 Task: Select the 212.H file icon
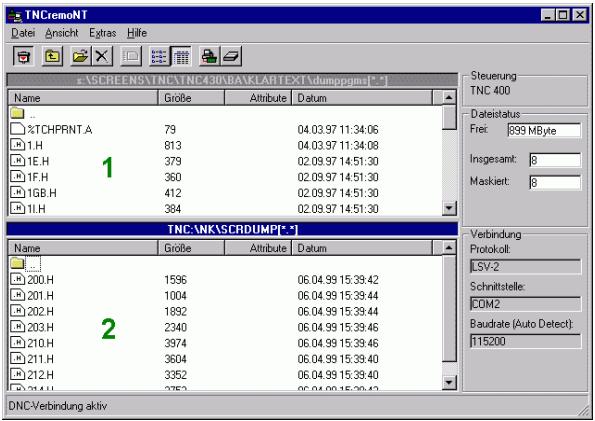[17, 375]
